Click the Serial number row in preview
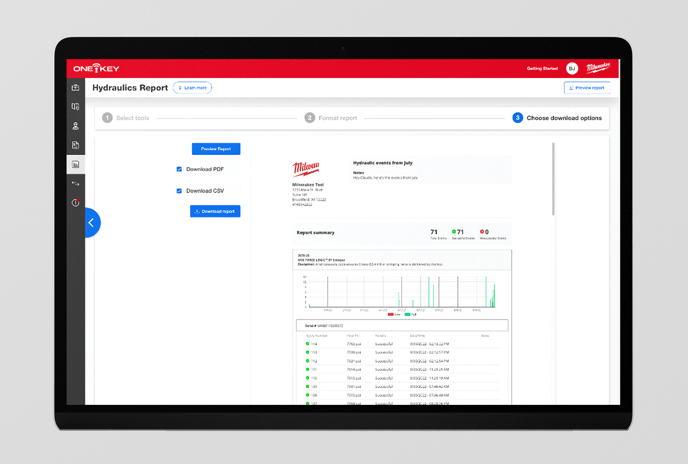The width and height of the screenshot is (688, 464). point(402,325)
